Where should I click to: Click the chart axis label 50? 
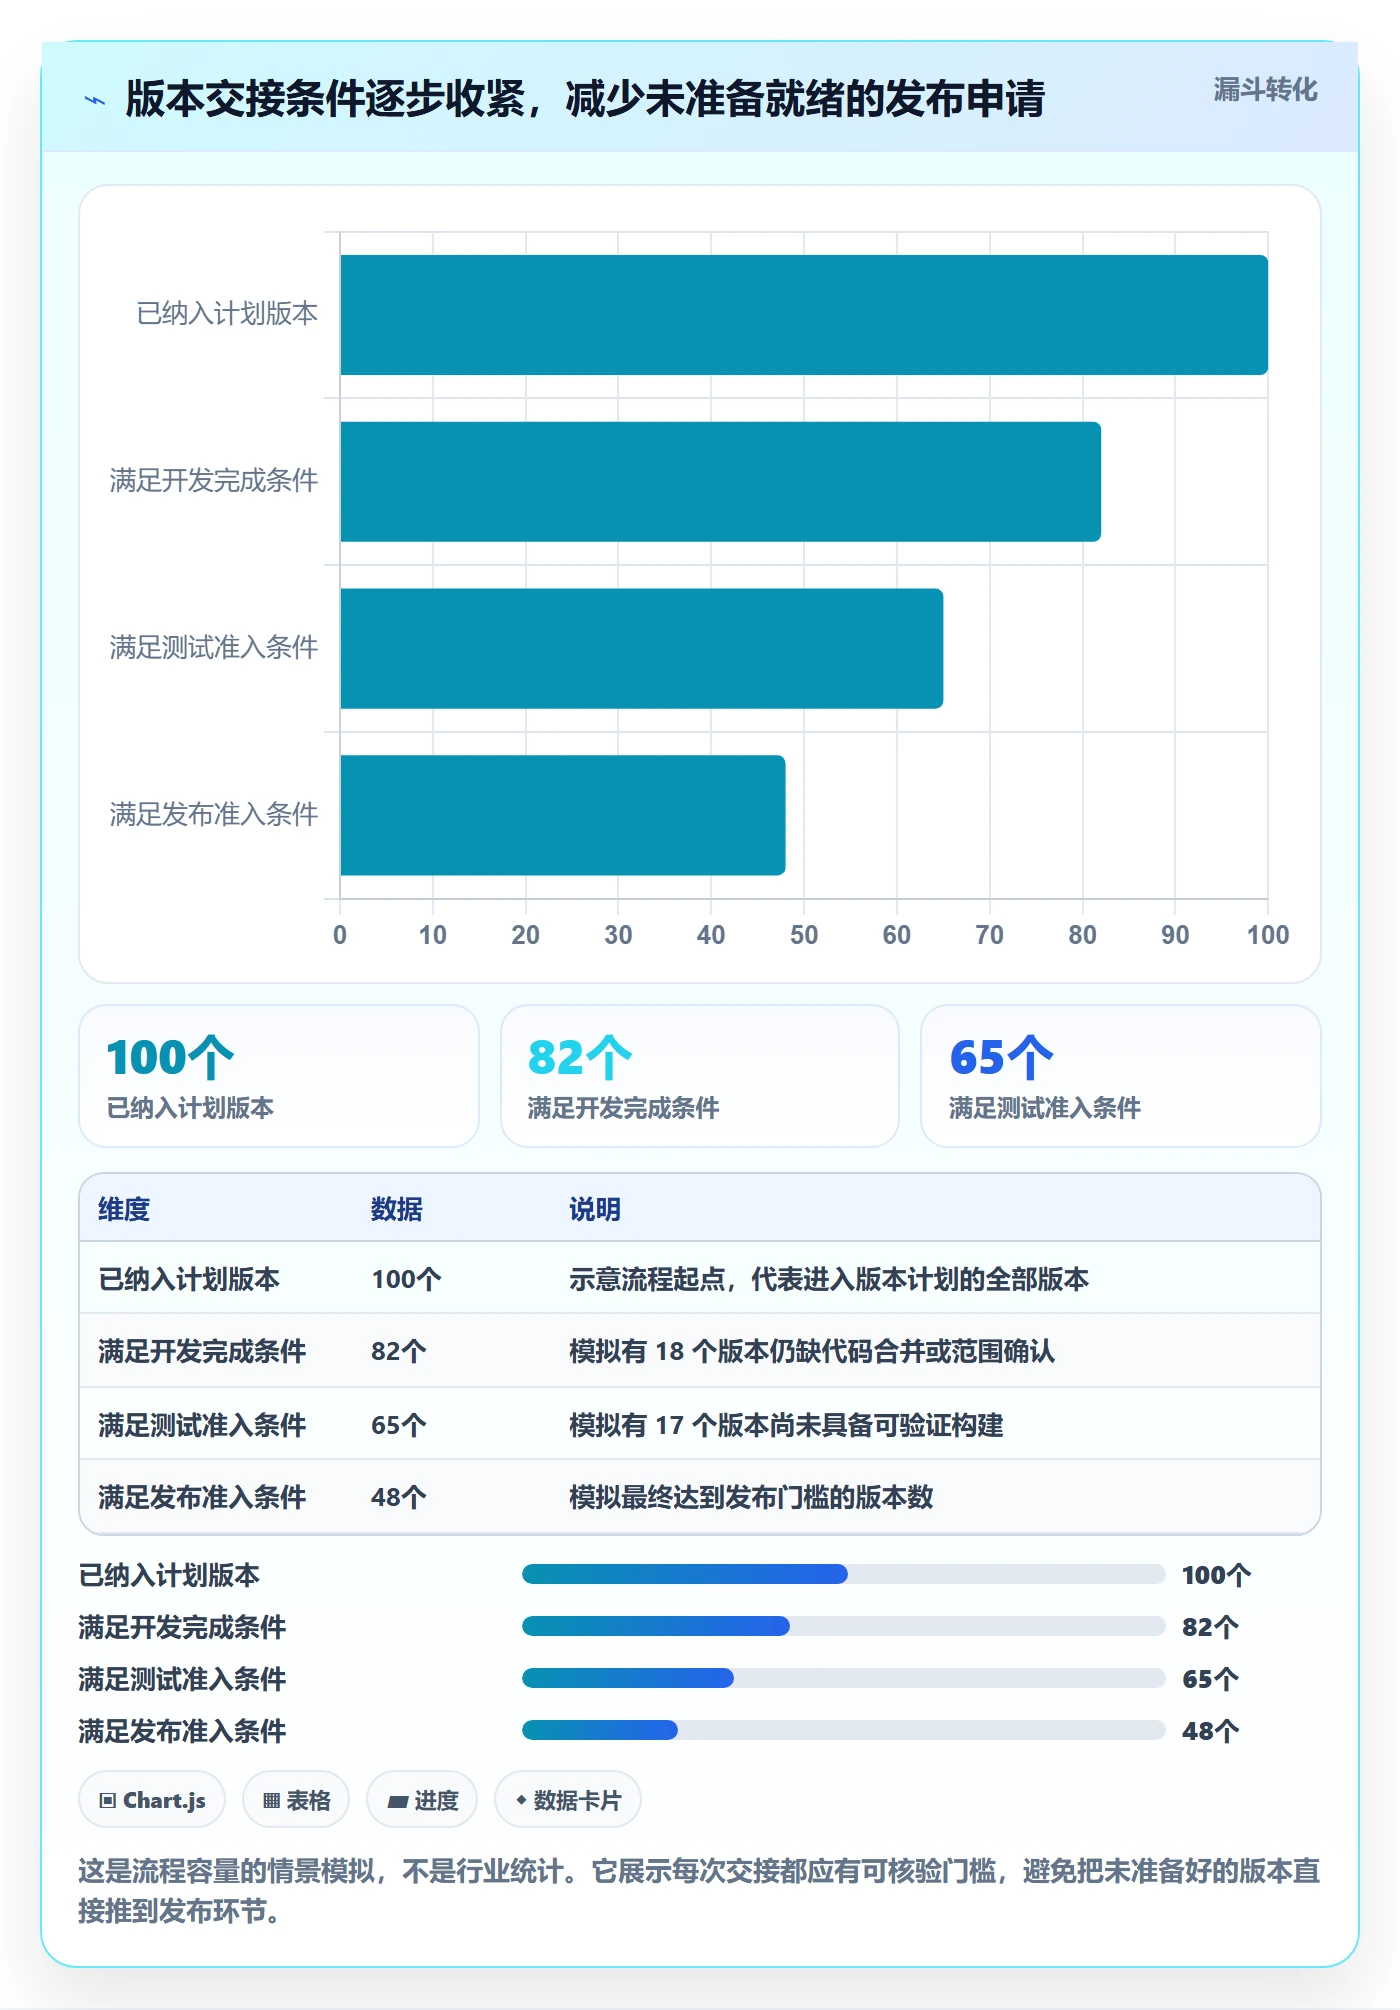point(804,935)
